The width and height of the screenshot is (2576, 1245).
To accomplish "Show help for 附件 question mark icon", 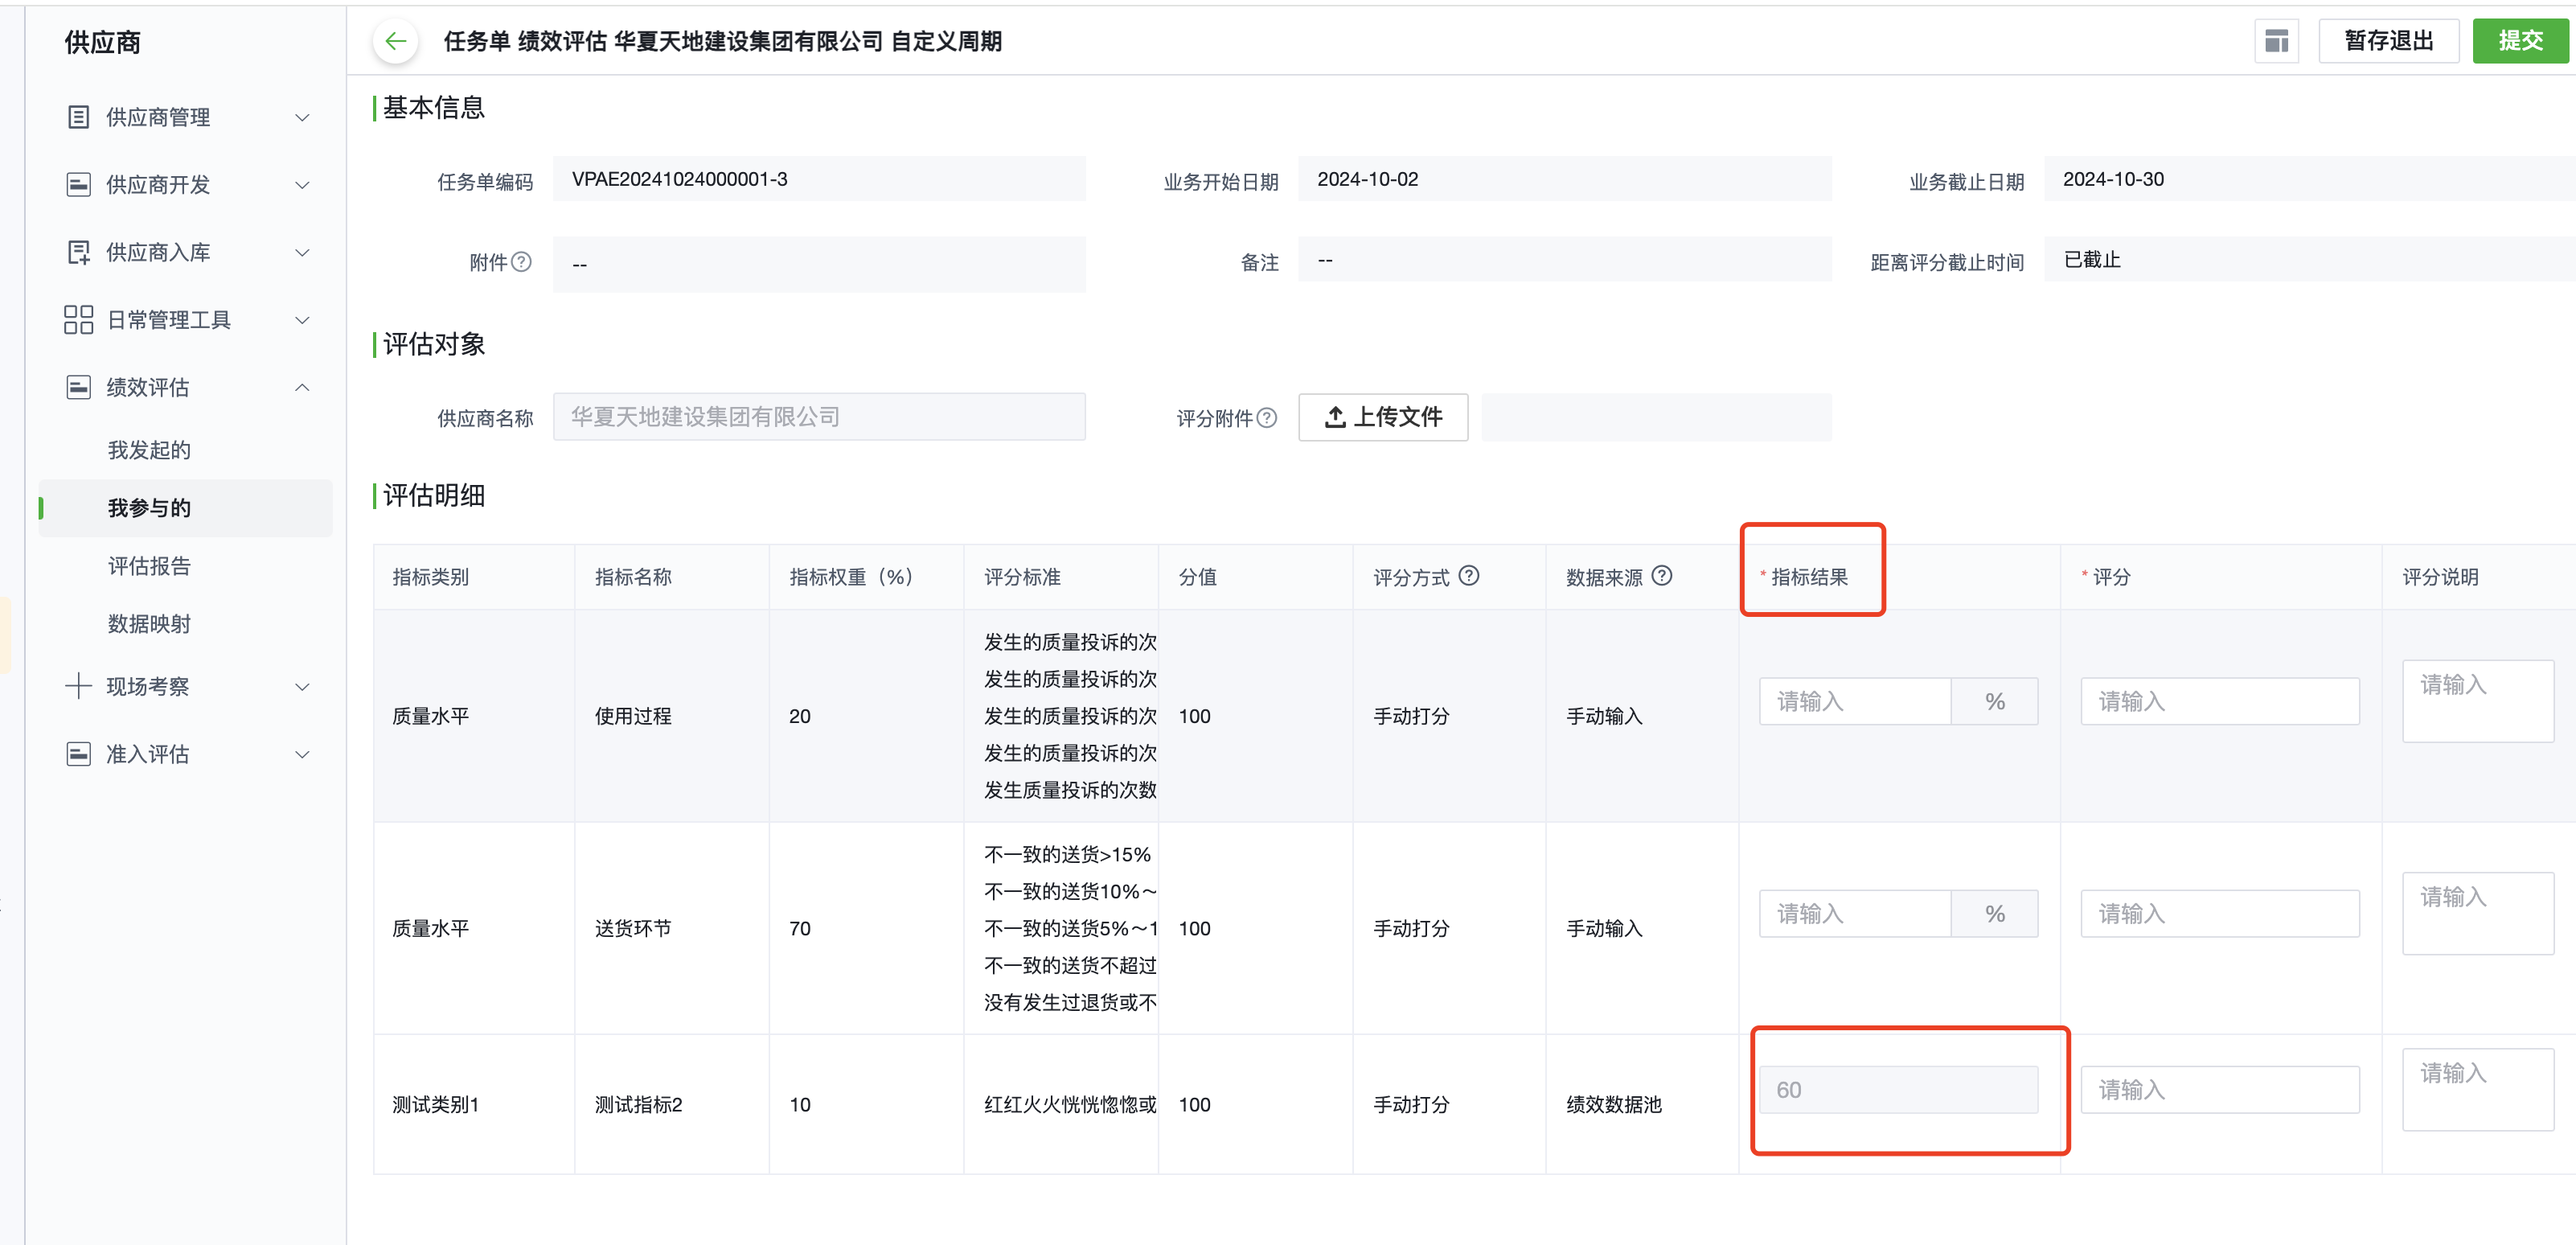I will click(521, 262).
